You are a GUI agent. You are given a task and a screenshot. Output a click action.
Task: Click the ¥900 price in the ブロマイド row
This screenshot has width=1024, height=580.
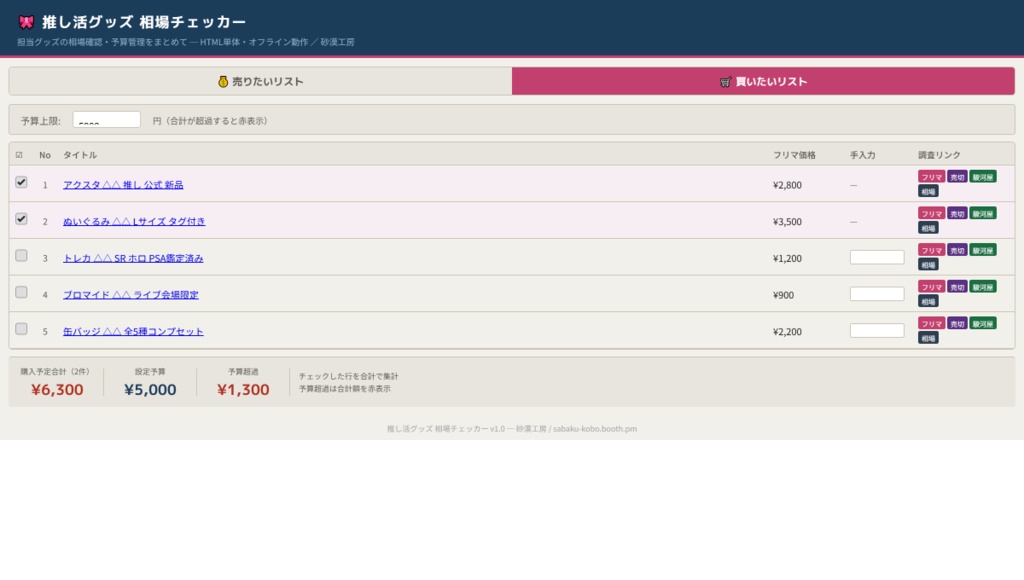(x=783, y=295)
